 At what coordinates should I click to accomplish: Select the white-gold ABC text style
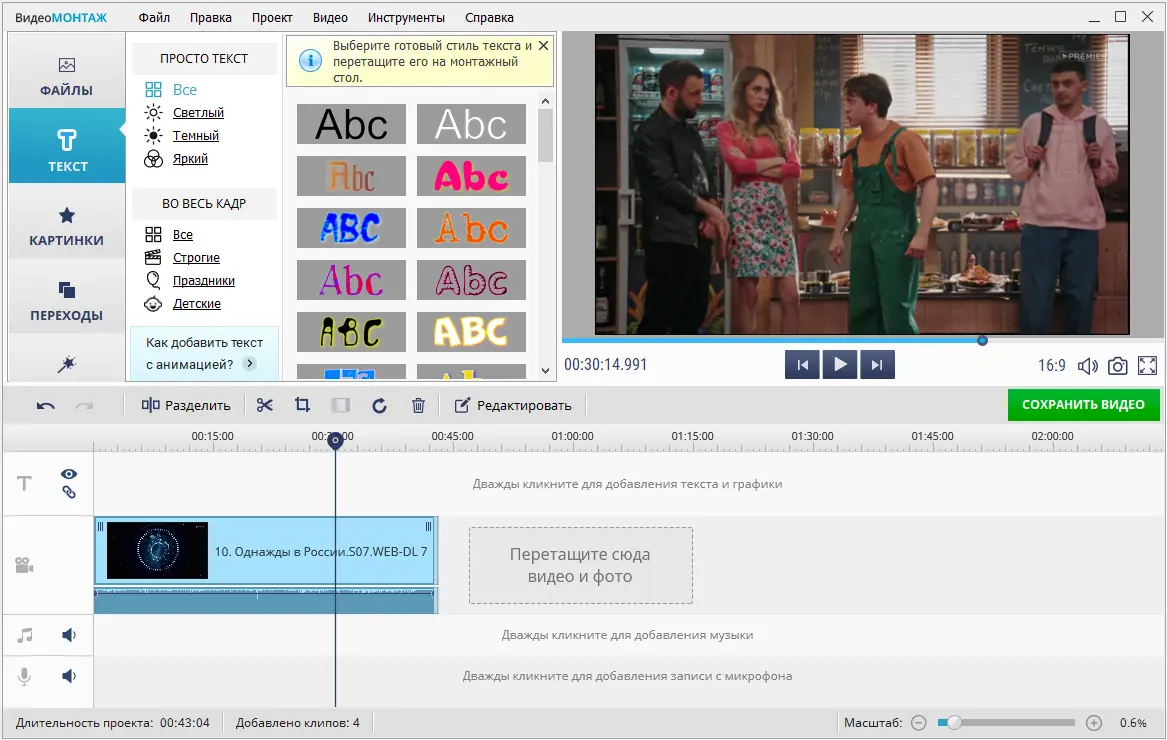(x=471, y=332)
